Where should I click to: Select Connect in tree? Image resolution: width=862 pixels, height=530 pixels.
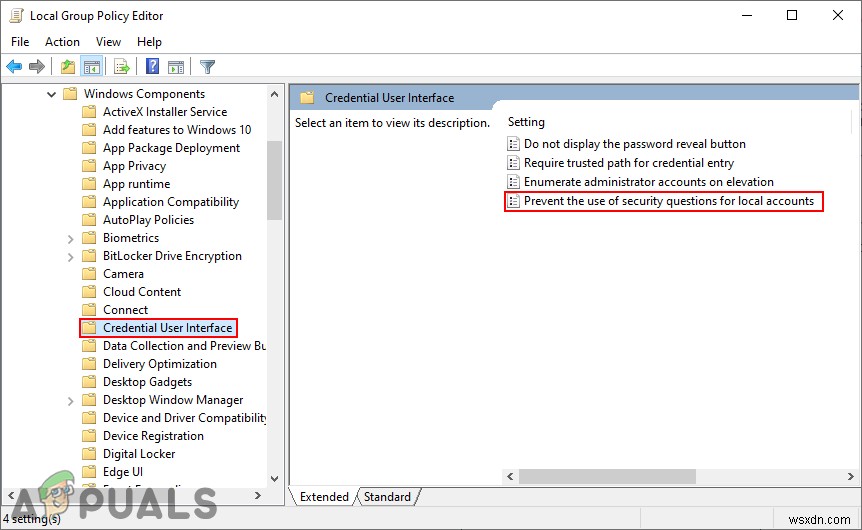125,310
